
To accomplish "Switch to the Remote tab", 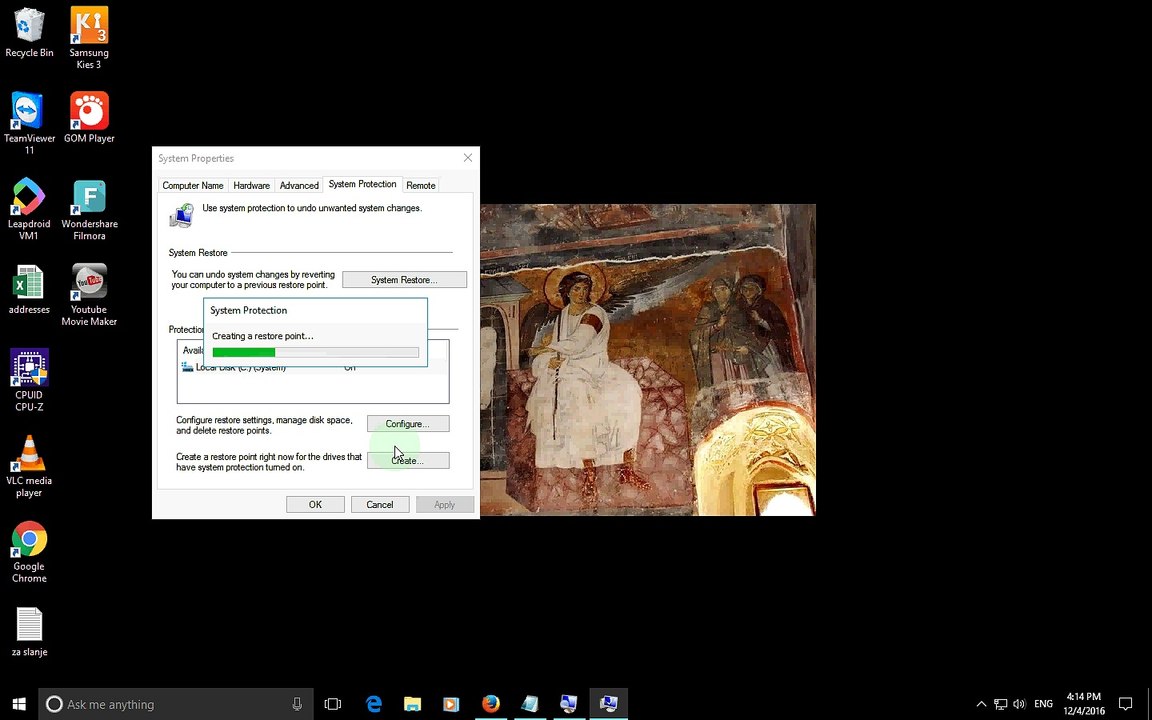I will coord(421,185).
